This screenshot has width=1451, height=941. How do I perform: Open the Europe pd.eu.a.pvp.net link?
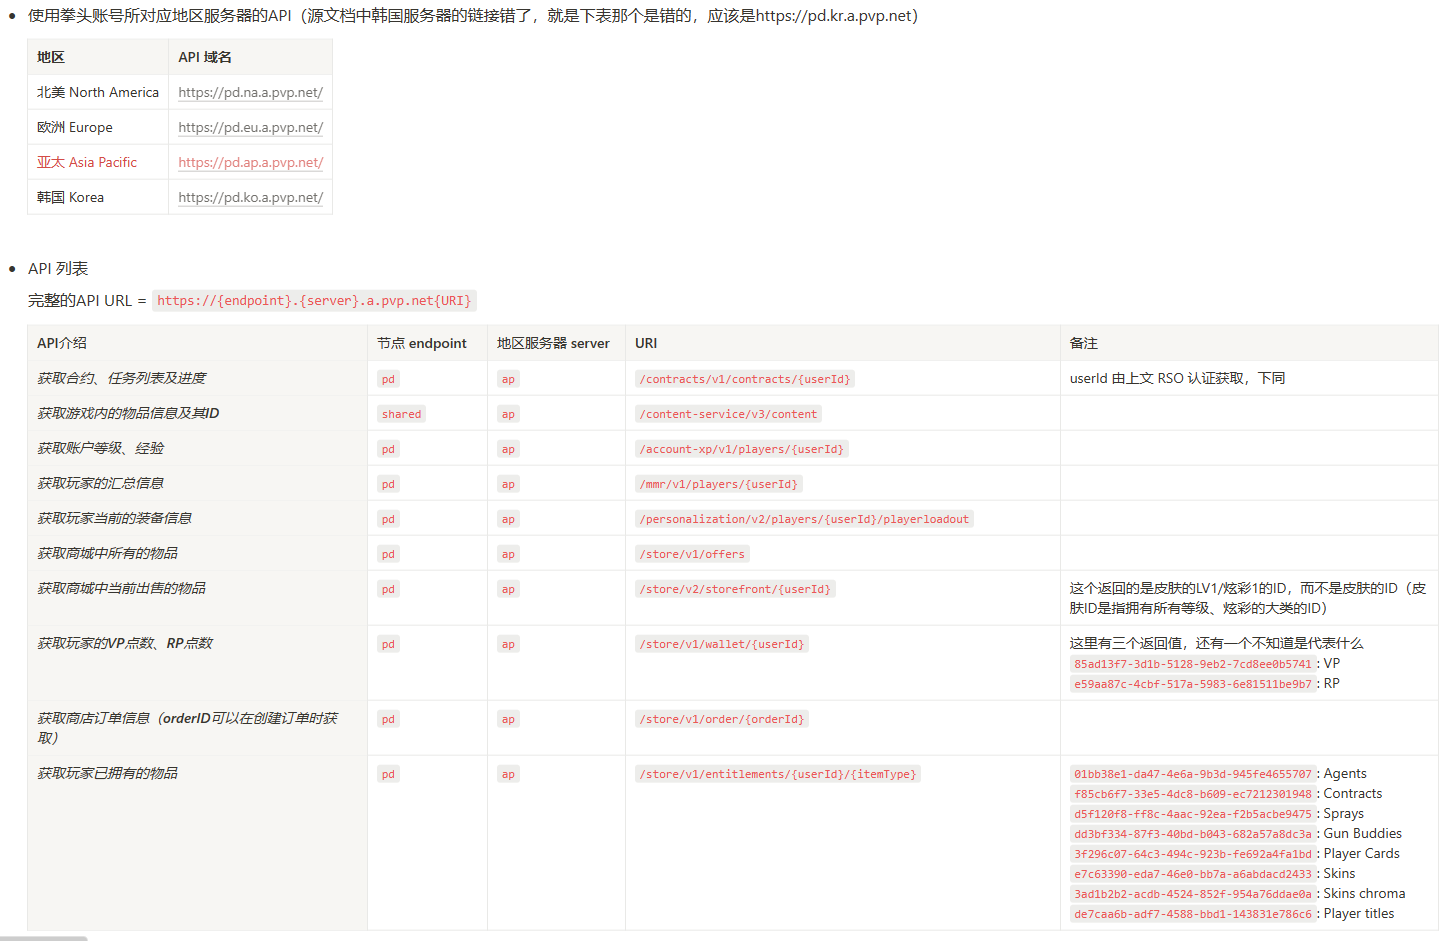coord(250,127)
